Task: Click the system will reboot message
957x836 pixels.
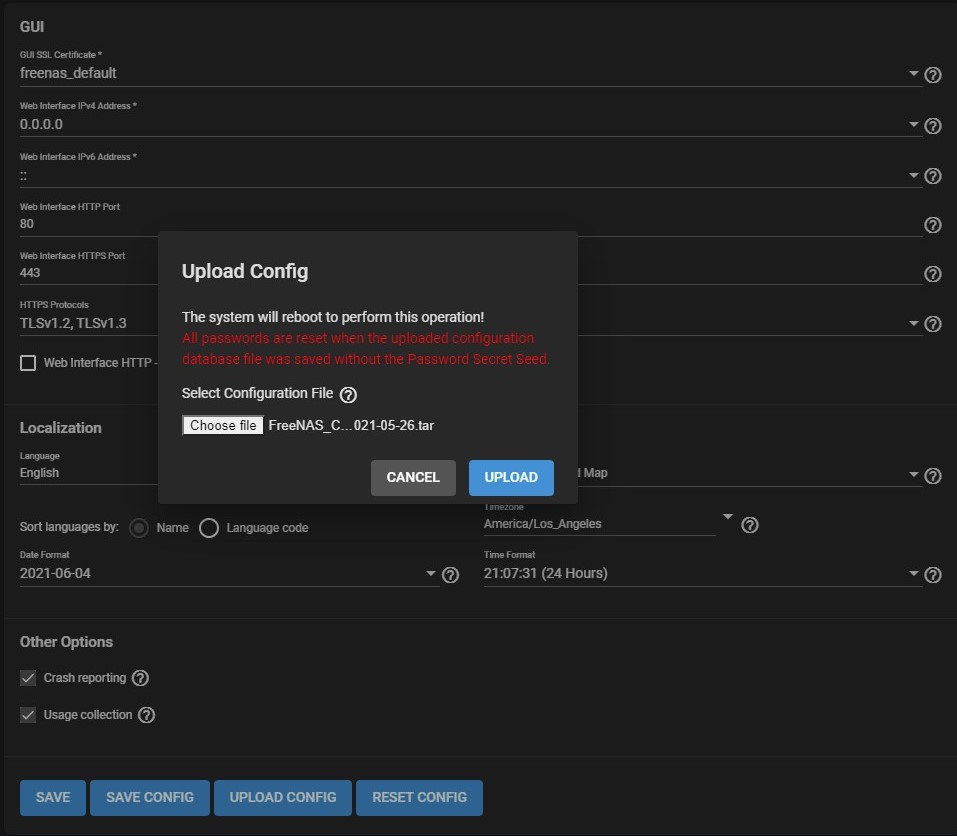Action: [333, 317]
